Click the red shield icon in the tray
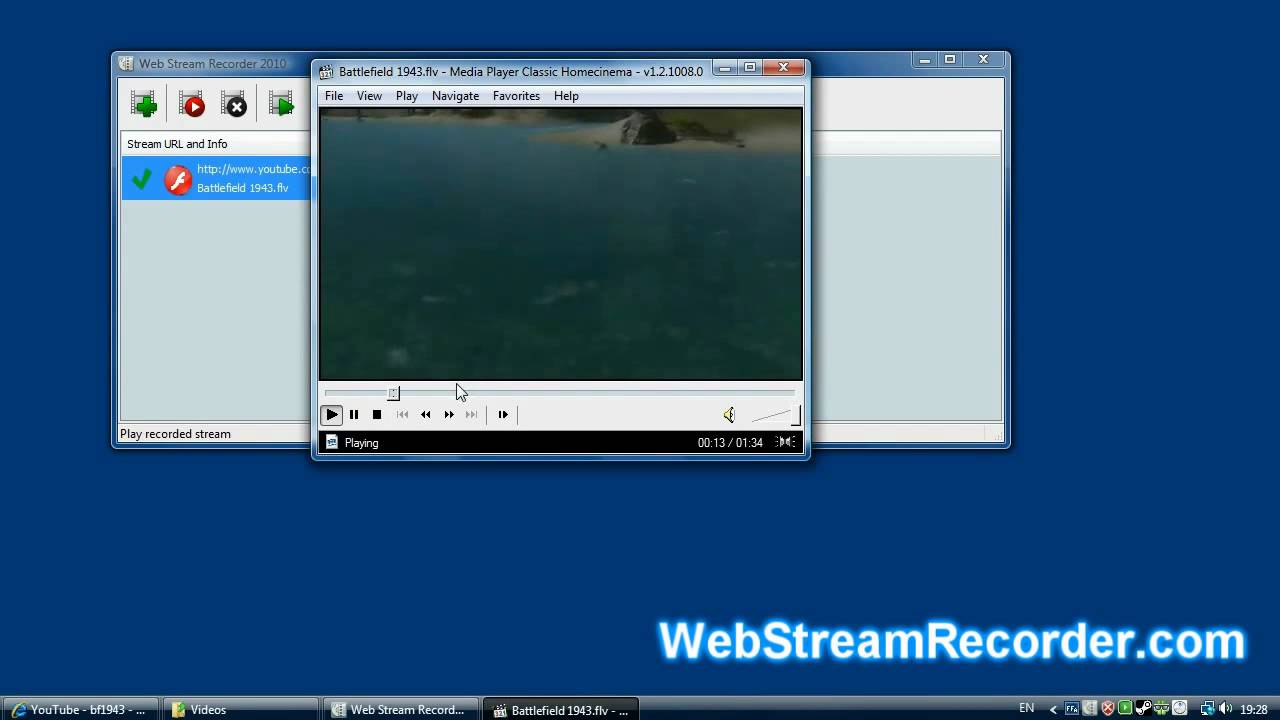1280x720 pixels. [1108, 709]
